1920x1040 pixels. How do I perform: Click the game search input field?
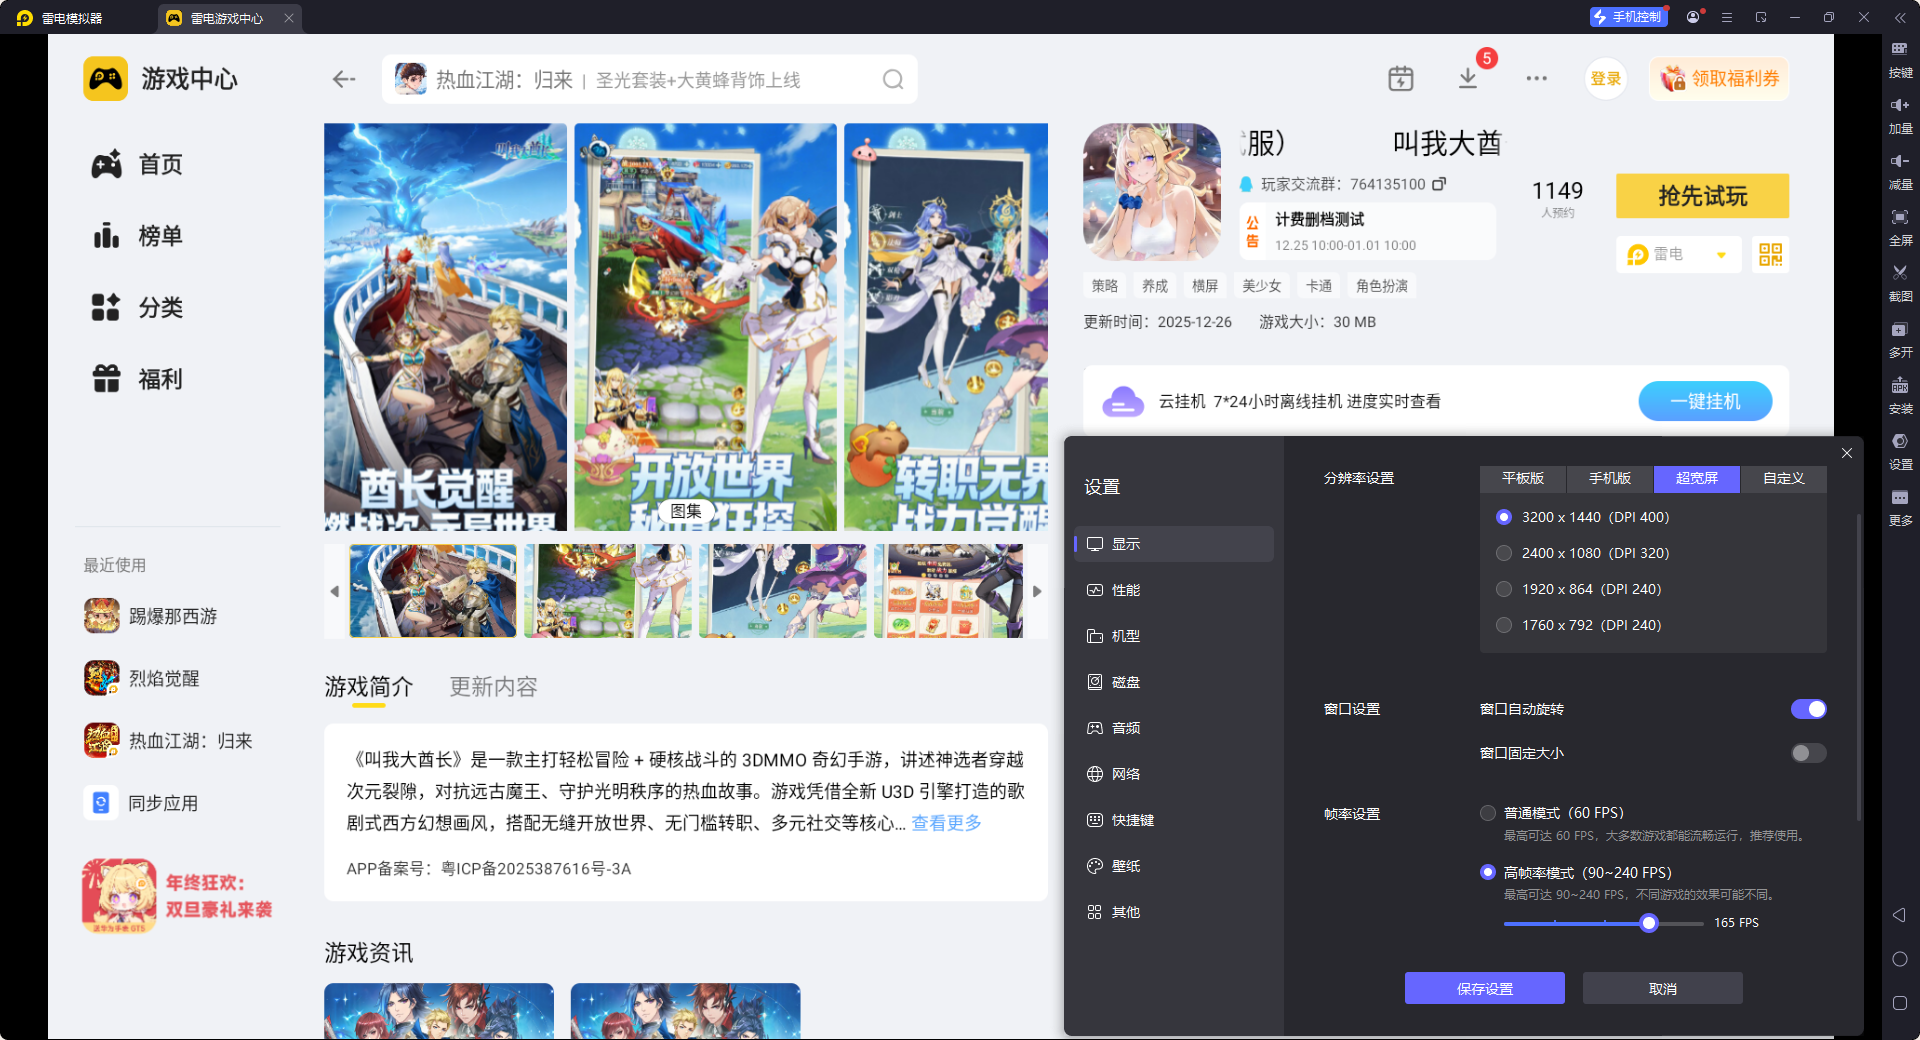649,79
